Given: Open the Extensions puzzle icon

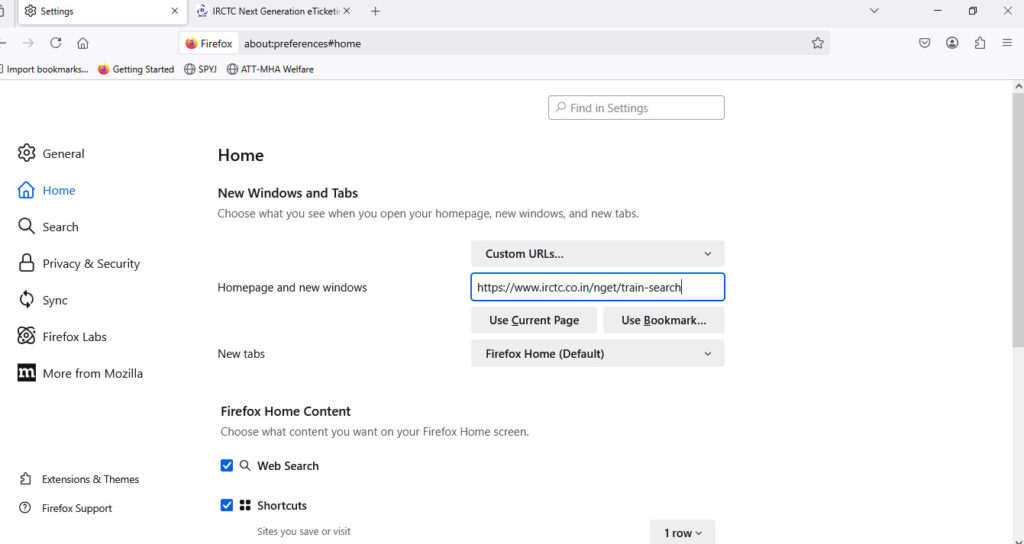Looking at the screenshot, I should point(979,43).
